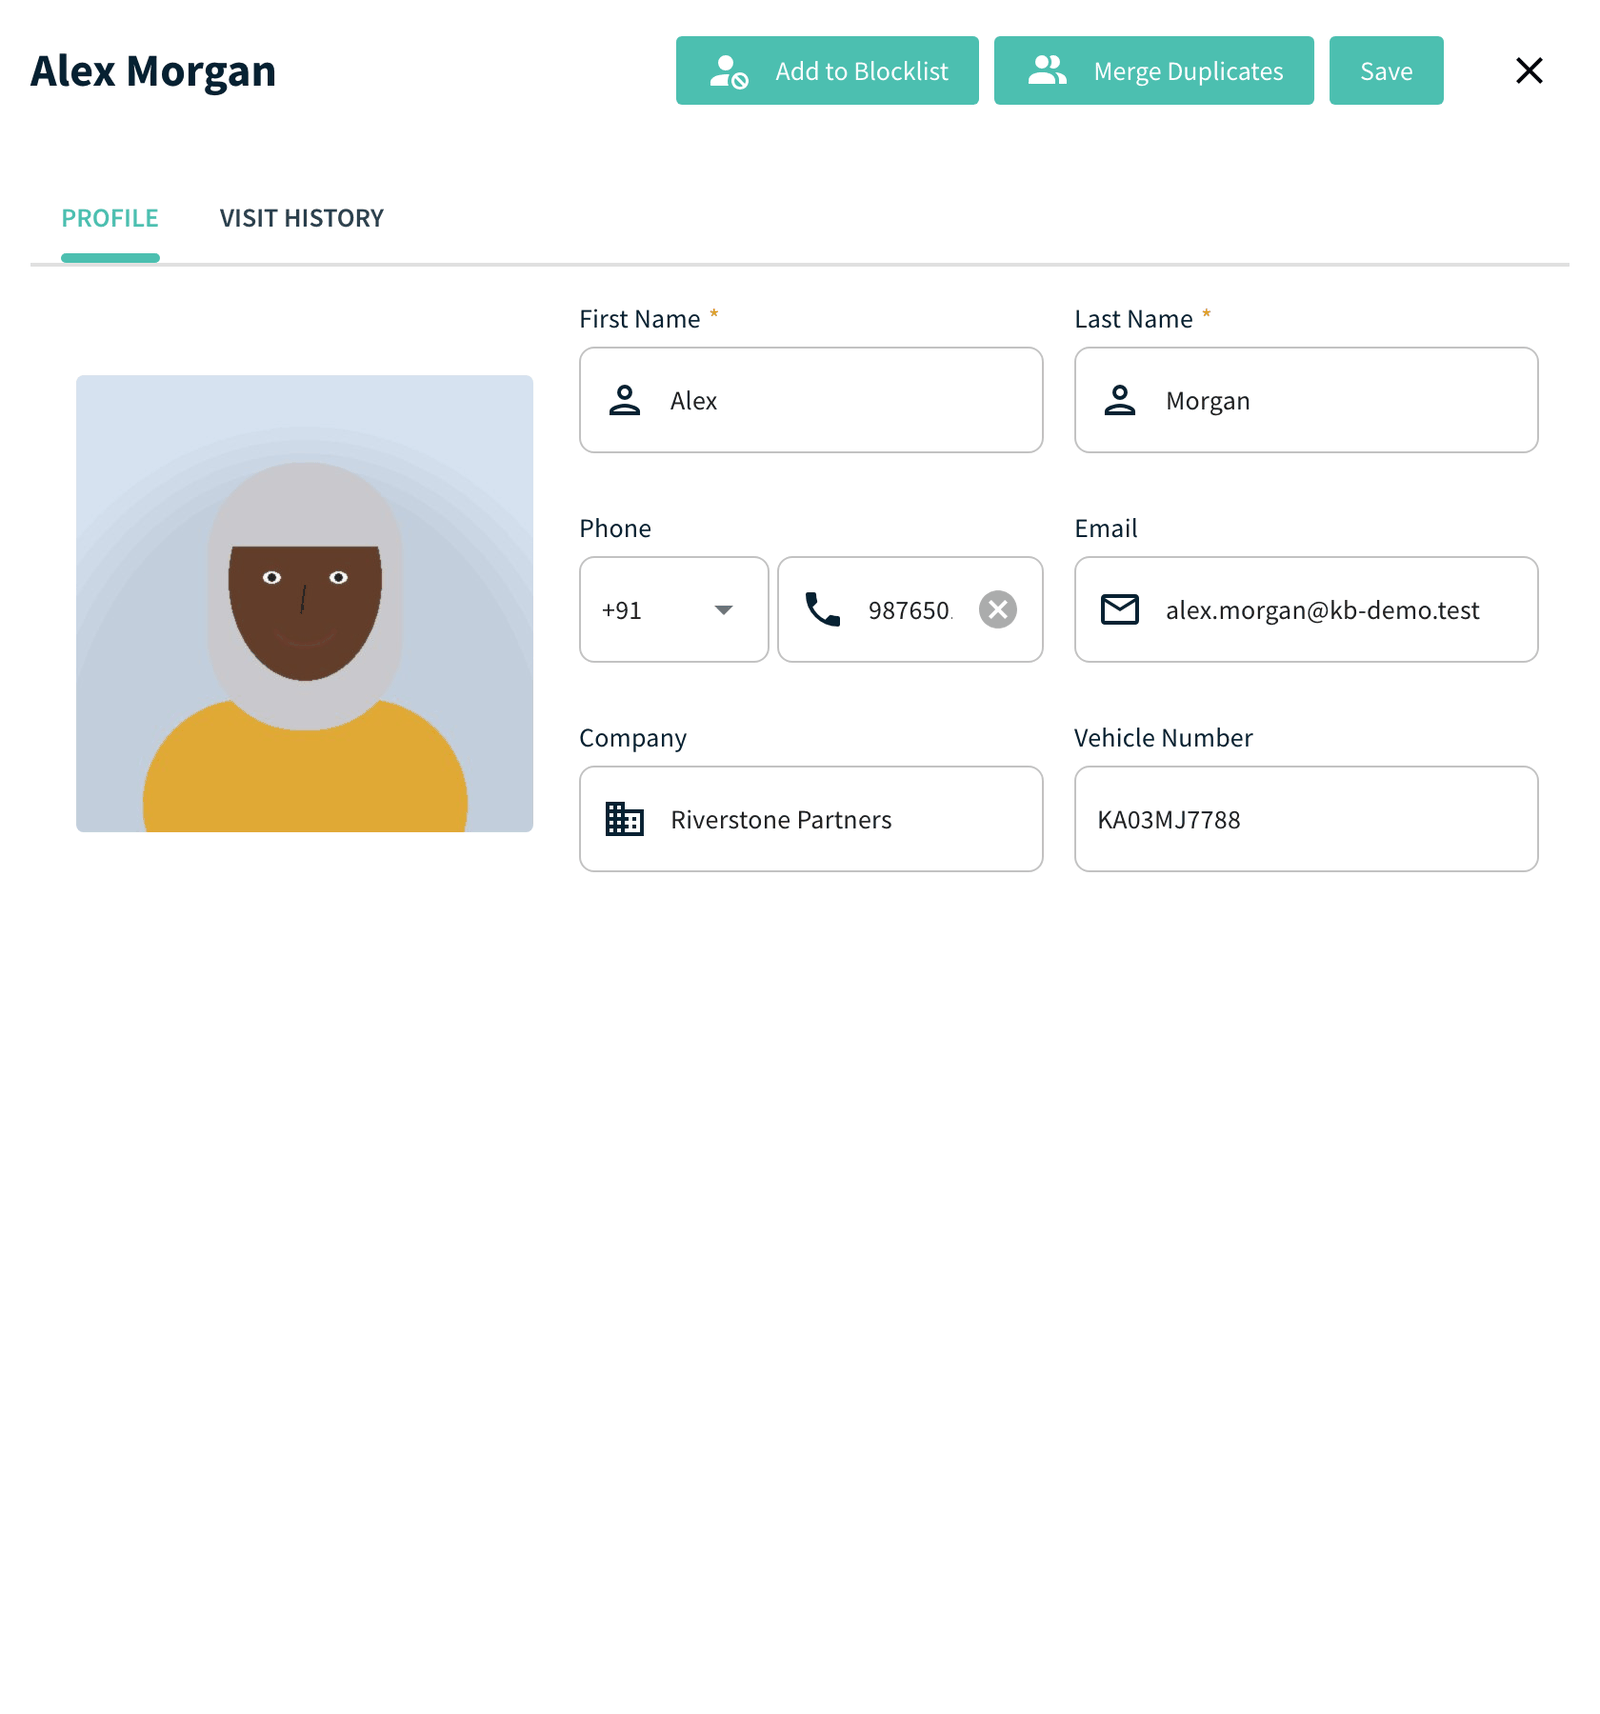Image resolution: width=1600 pixels, height=1714 pixels.
Task: Click the Last Name field containing Morgan
Action: click(x=1306, y=400)
